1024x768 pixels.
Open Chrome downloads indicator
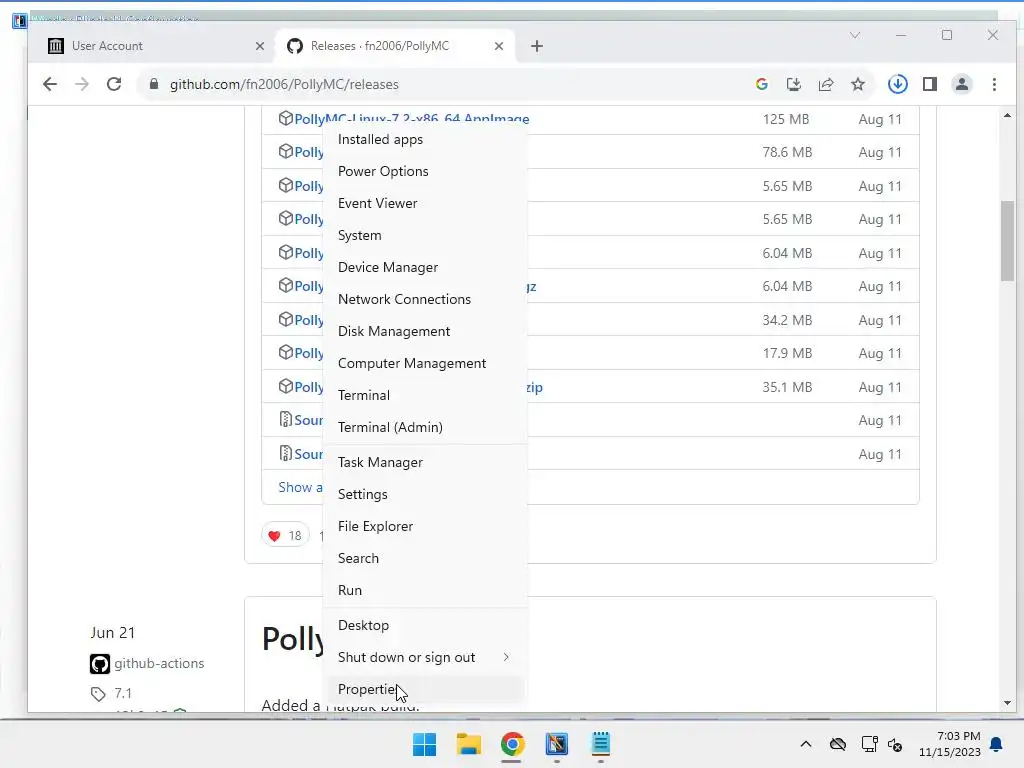898,84
